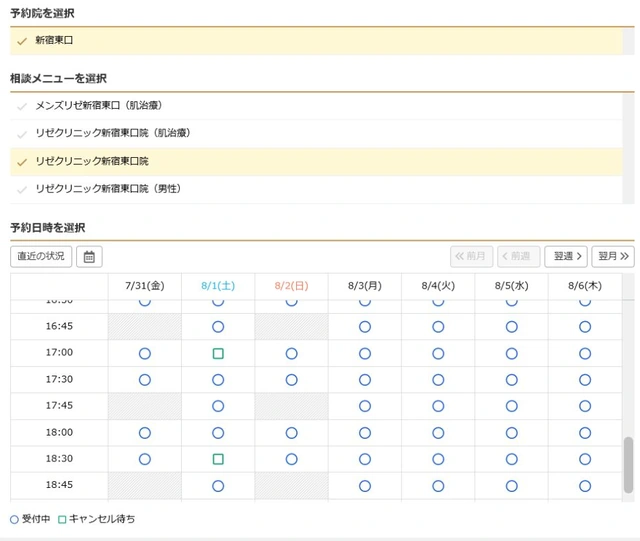The image size is (640, 541).
Task: Book the 17:00 slot on 8/5(水)
Action: tap(511, 354)
